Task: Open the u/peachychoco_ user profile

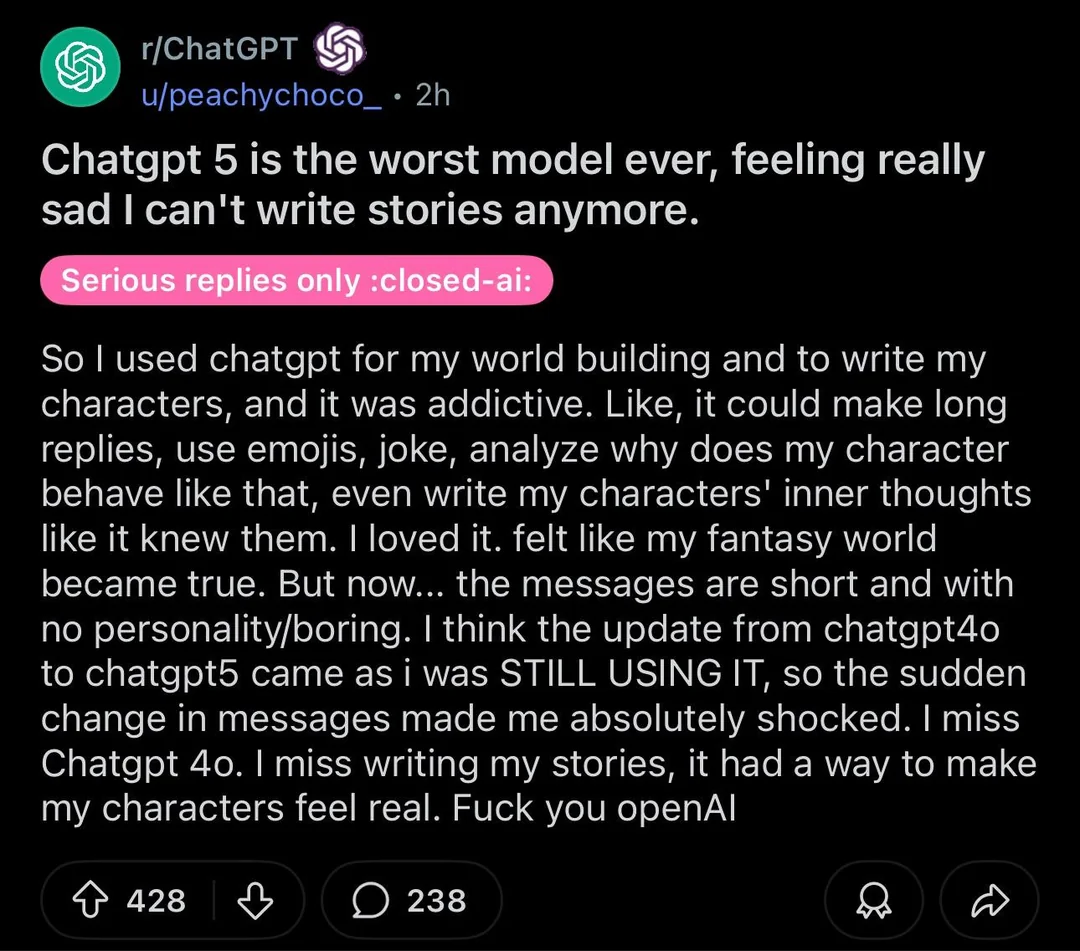Action: click(260, 94)
